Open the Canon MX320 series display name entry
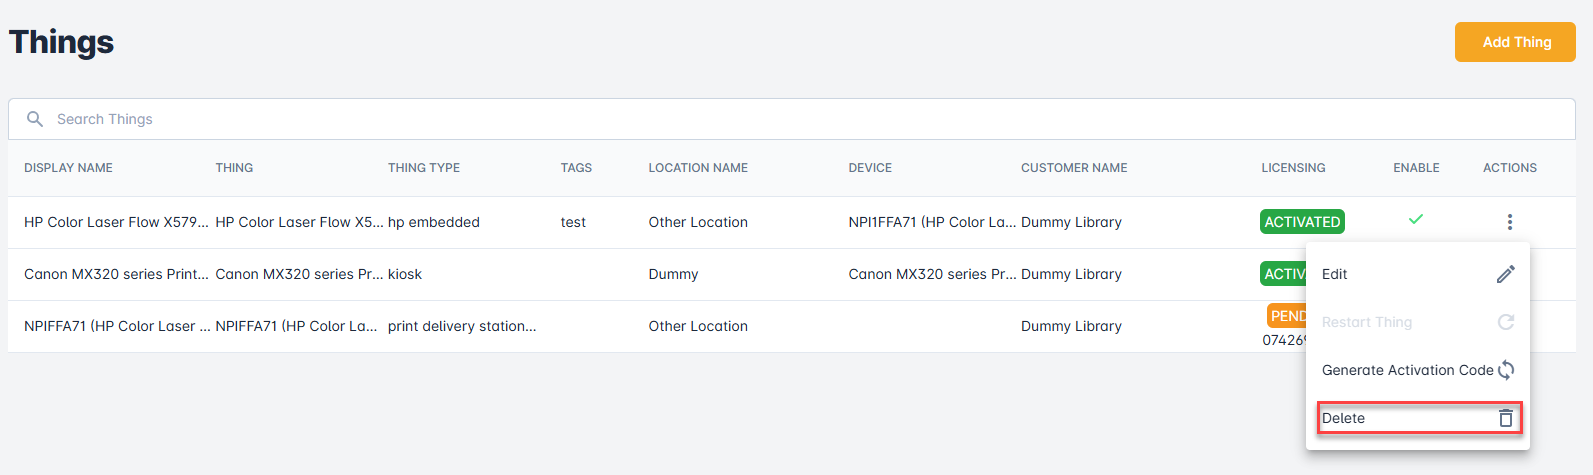1593x475 pixels. (x=116, y=274)
